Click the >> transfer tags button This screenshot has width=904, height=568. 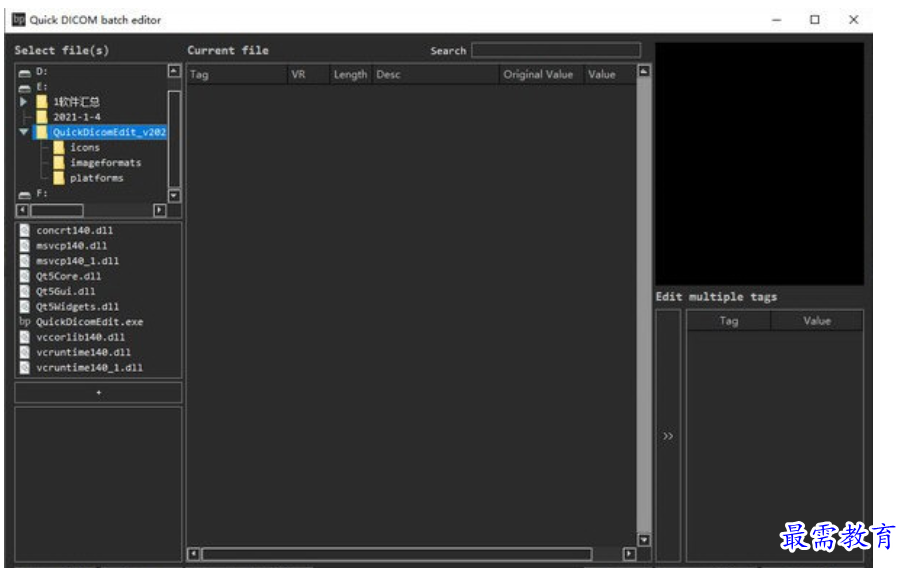668,436
